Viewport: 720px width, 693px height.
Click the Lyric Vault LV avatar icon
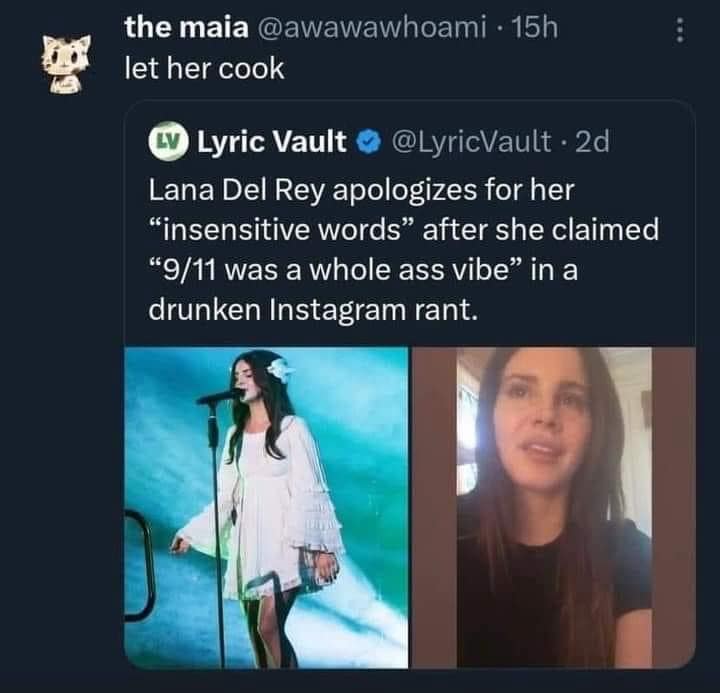(x=167, y=143)
